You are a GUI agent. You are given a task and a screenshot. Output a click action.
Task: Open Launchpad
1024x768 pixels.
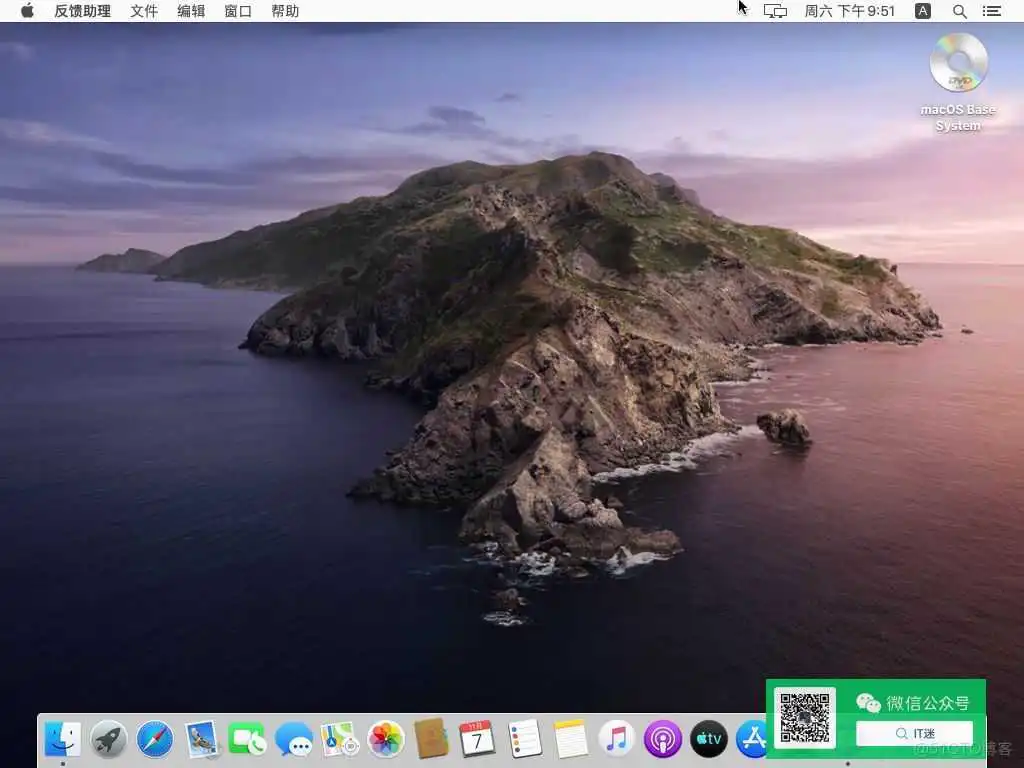click(x=108, y=740)
